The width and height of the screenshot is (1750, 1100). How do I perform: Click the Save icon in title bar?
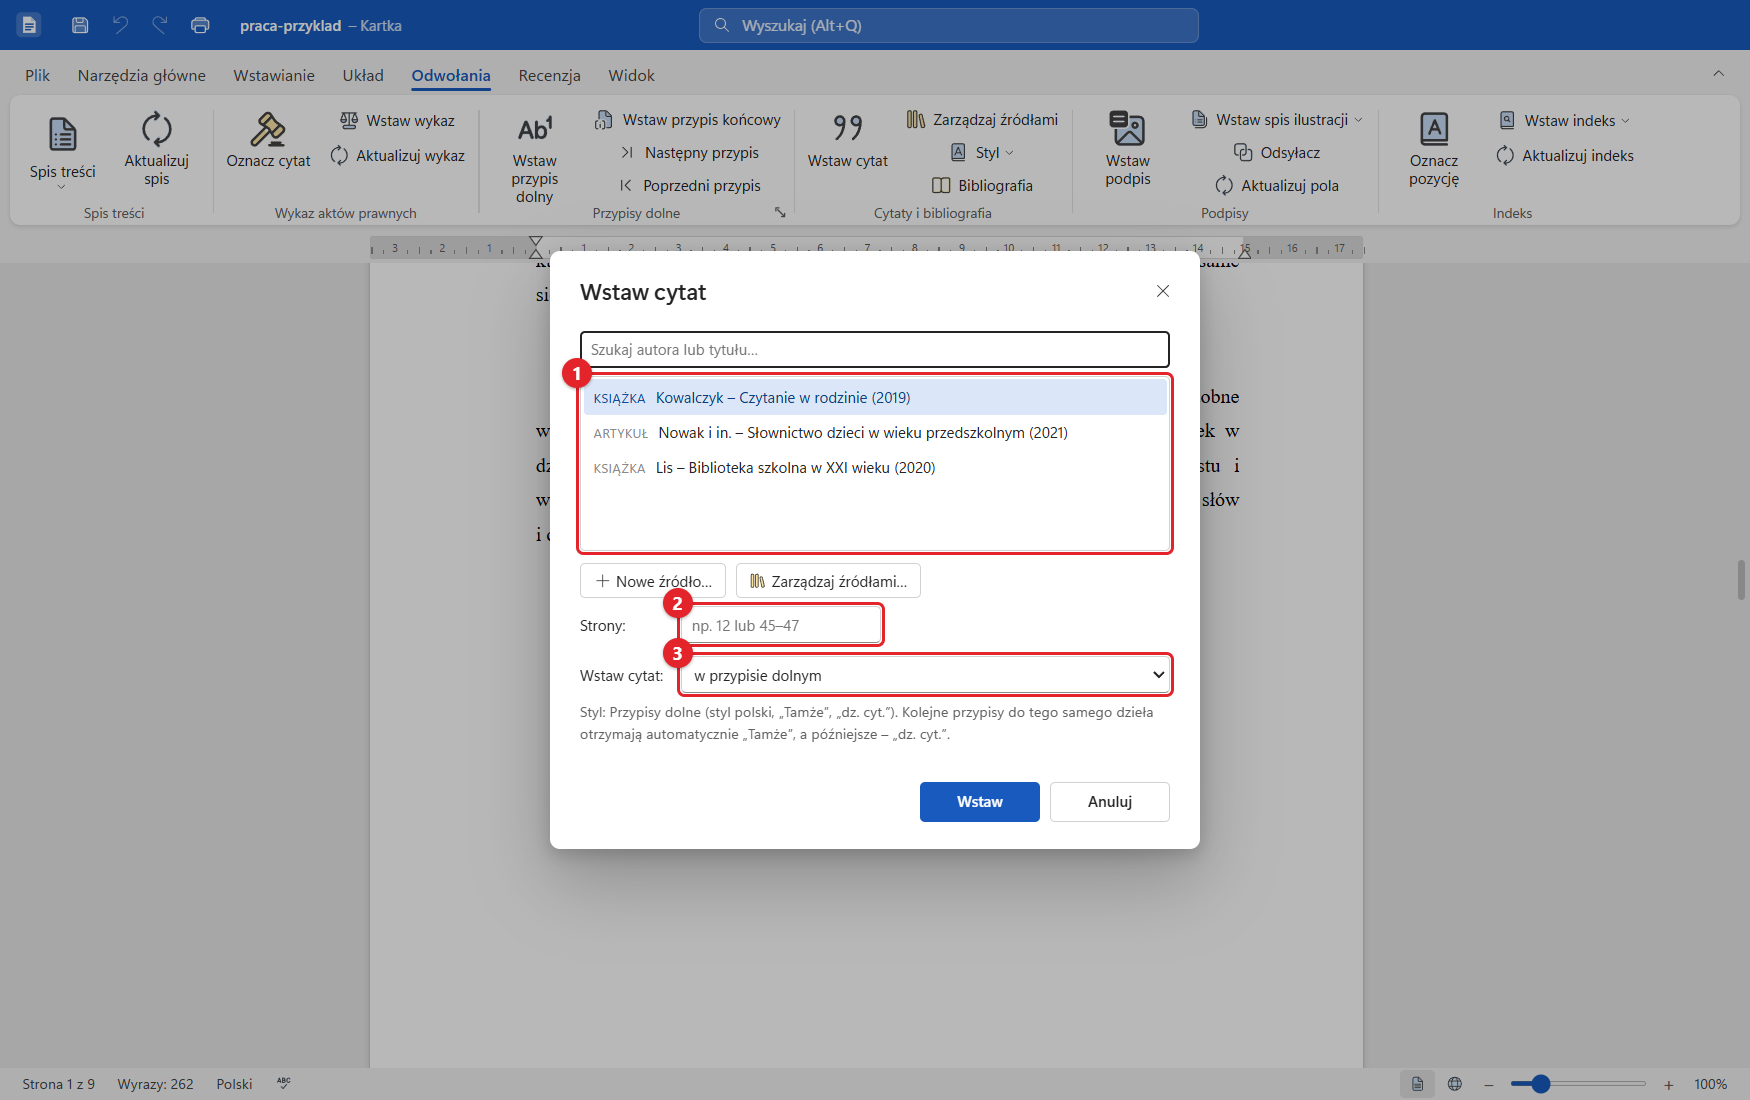[x=80, y=25]
